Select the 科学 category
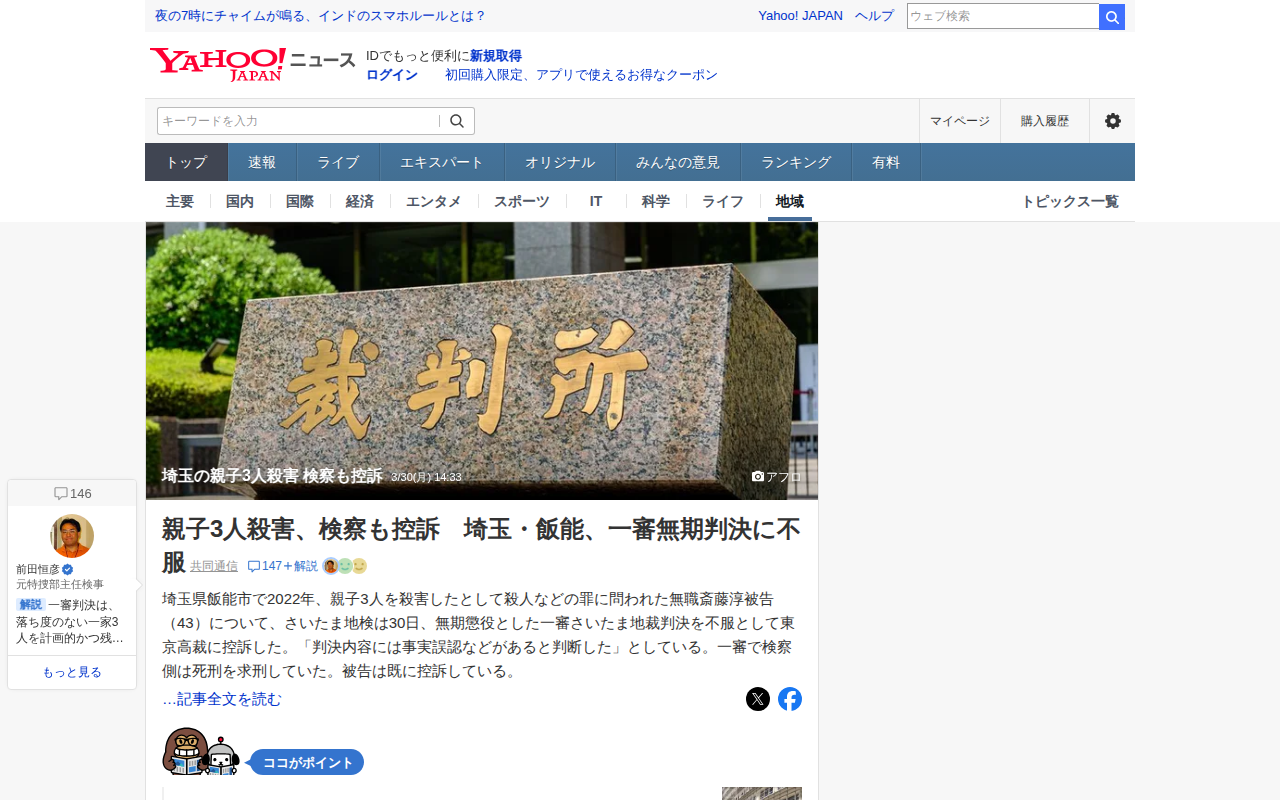The image size is (1280, 800). pyautogui.click(x=656, y=201)
